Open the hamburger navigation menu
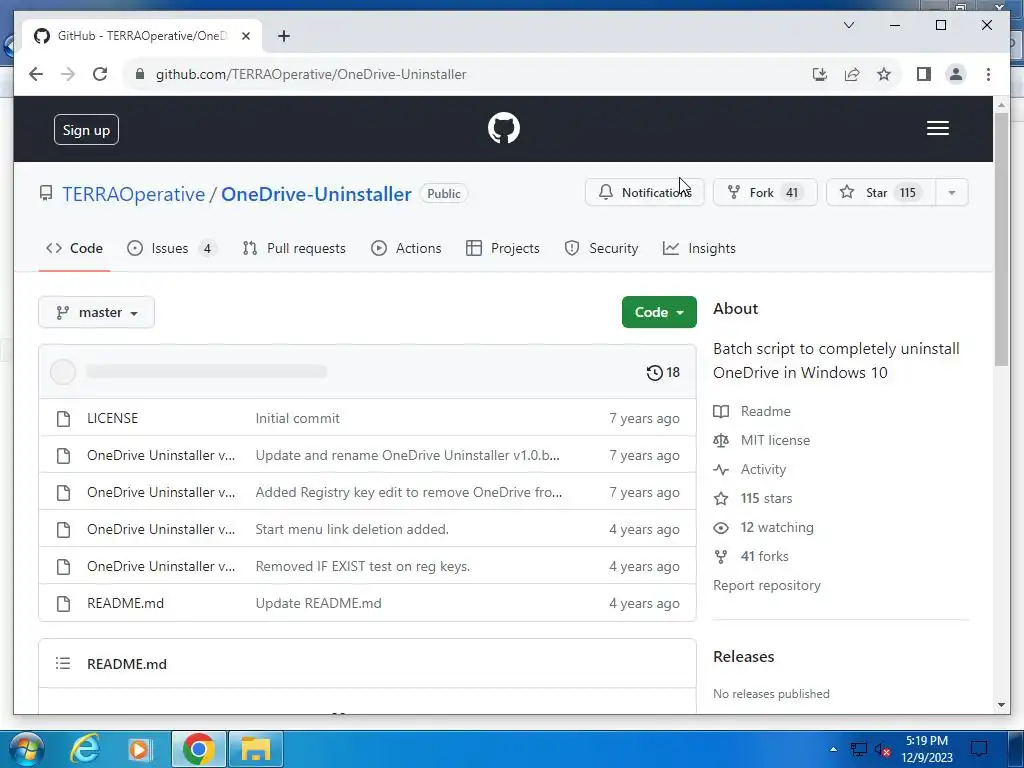 [x=938, y=128]
